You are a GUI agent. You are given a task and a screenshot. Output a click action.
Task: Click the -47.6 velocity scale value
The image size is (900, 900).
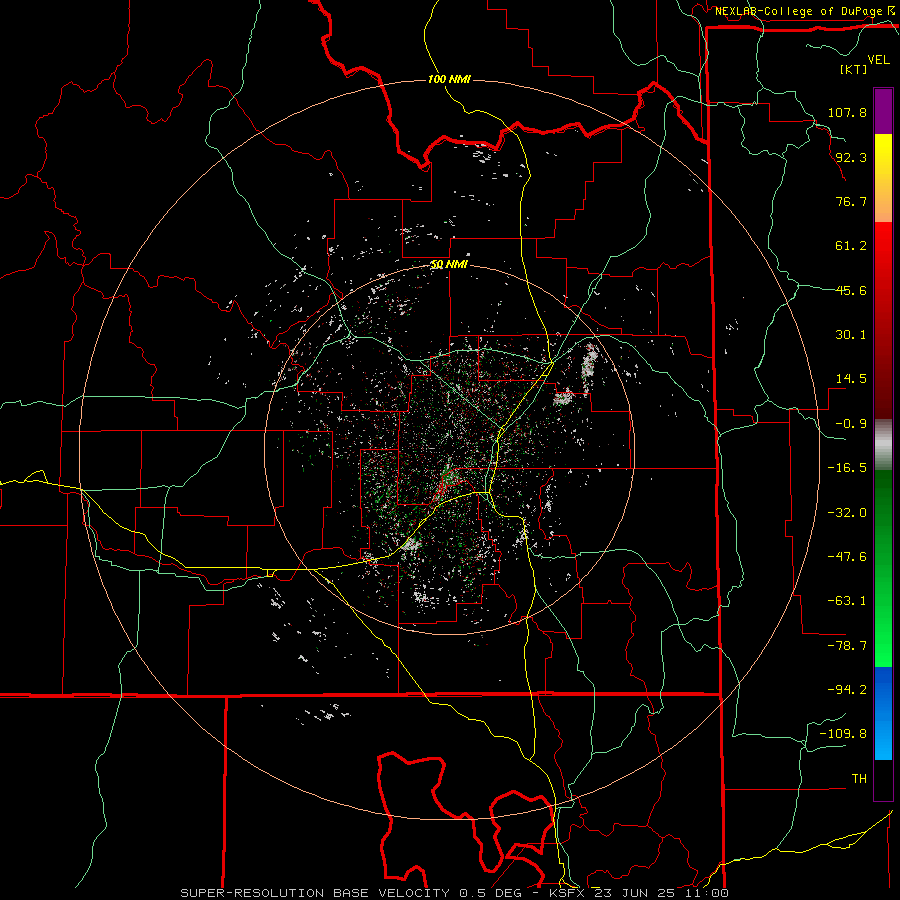pos(847,556)
